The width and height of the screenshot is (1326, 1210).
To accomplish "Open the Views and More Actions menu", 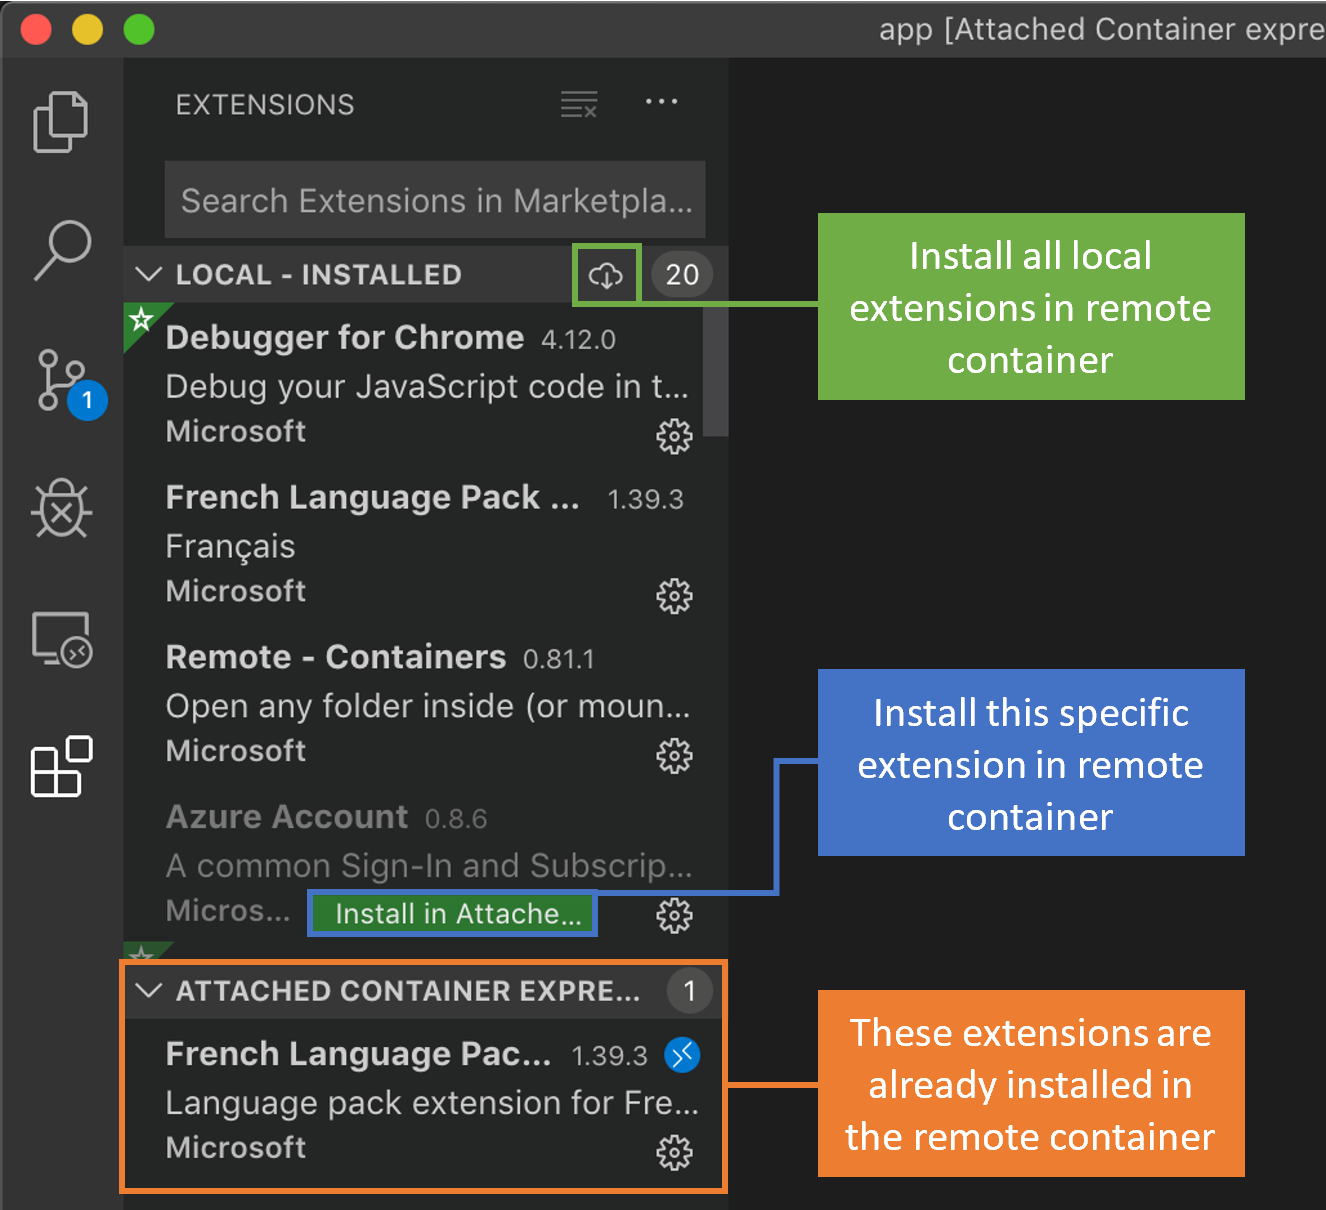I will tap(661, 103).
